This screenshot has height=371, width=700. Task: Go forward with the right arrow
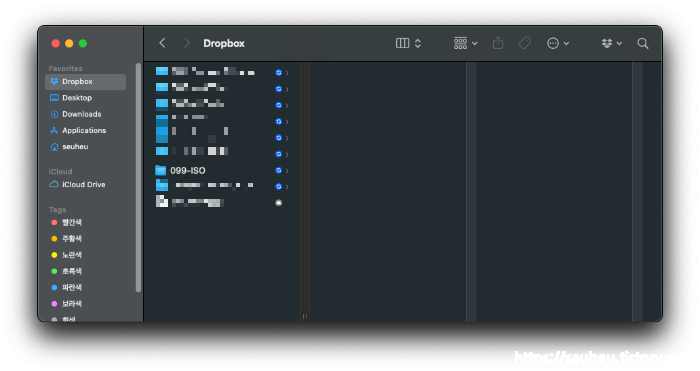(187, 43)
